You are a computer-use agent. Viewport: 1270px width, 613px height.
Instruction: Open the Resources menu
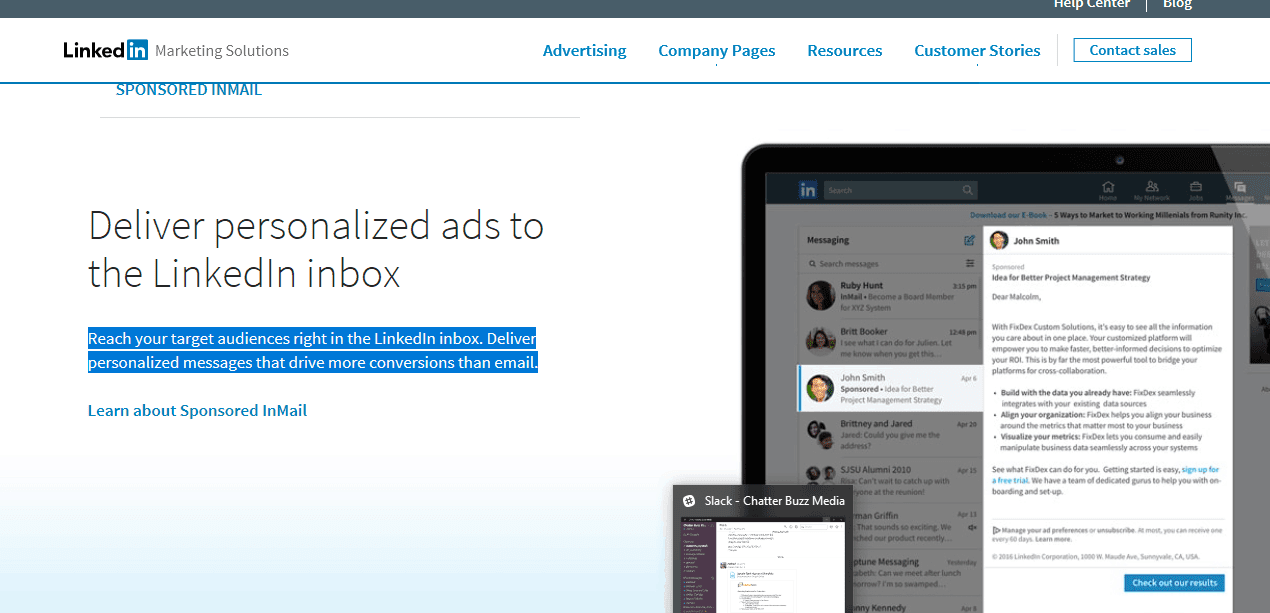844,50
